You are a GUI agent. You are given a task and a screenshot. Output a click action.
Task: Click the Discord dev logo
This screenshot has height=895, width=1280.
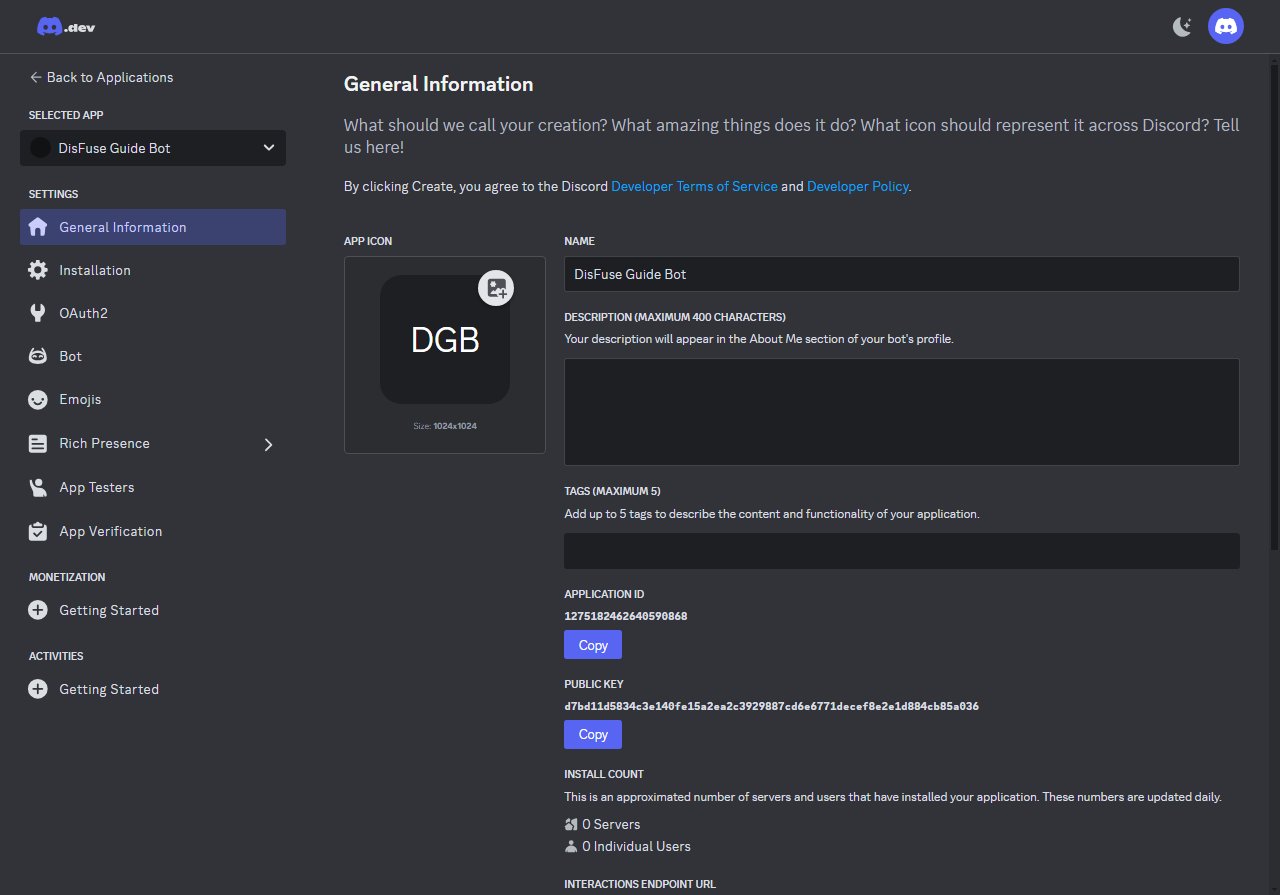pyautogui.click(x=66, y=27)
